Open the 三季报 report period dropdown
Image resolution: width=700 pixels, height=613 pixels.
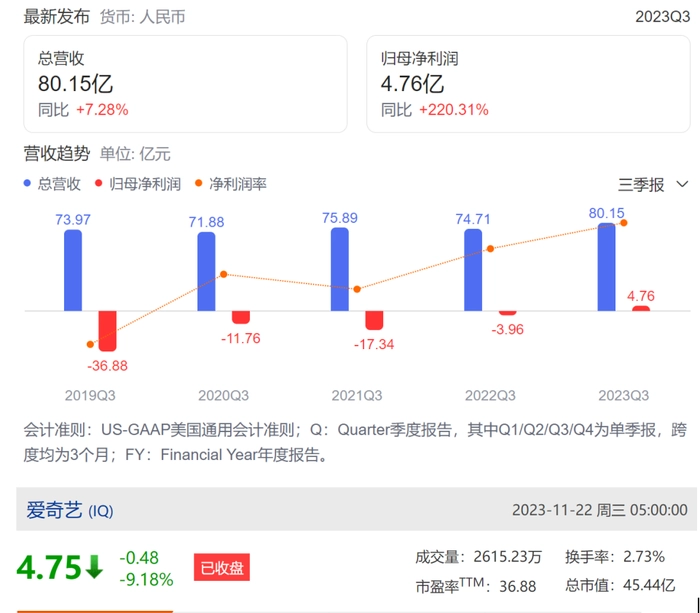point(653,184)
